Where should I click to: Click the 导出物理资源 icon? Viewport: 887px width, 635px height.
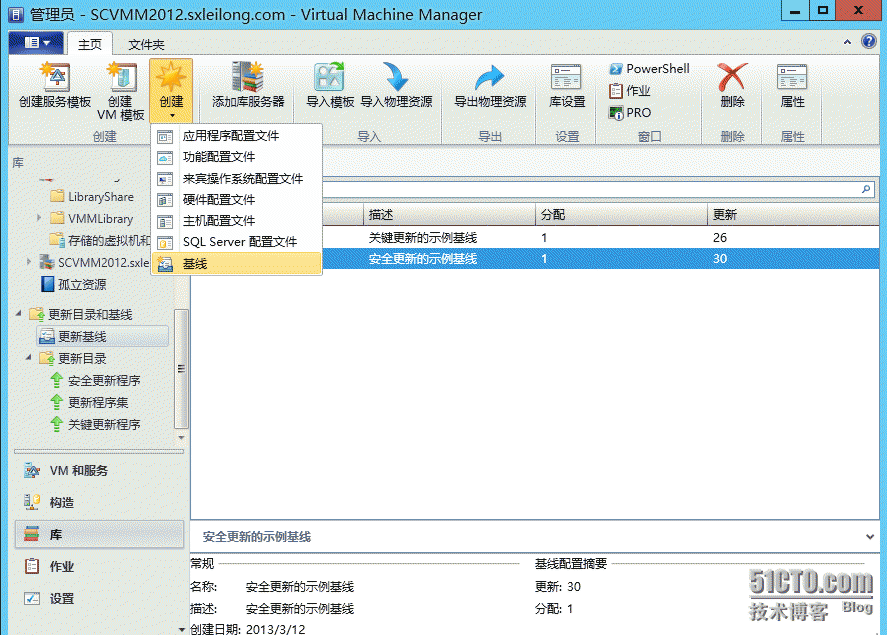pyautogui.click(x=490, y=86)
